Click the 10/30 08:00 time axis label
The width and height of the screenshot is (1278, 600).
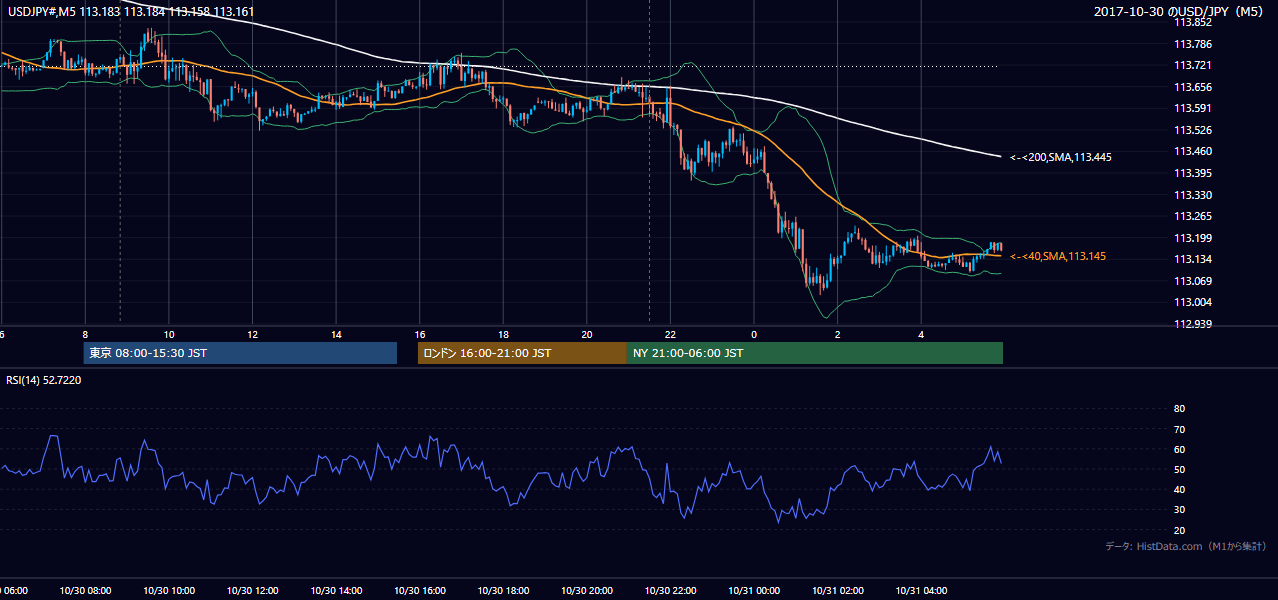[x=85, y=591]
